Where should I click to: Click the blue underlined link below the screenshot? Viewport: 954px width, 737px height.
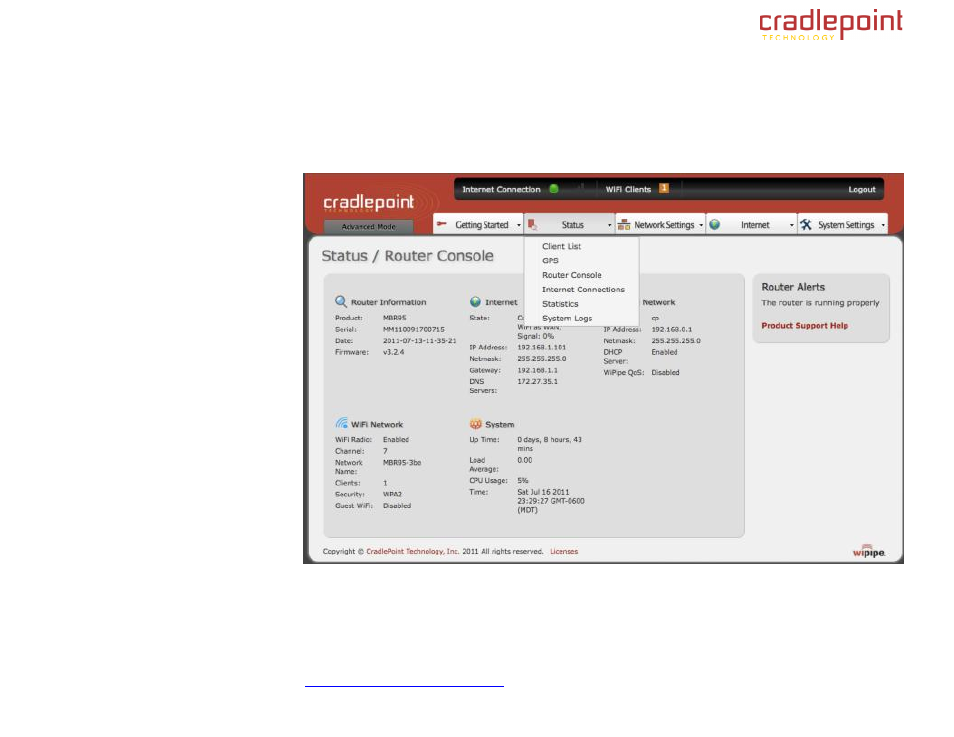pos(404,685)
